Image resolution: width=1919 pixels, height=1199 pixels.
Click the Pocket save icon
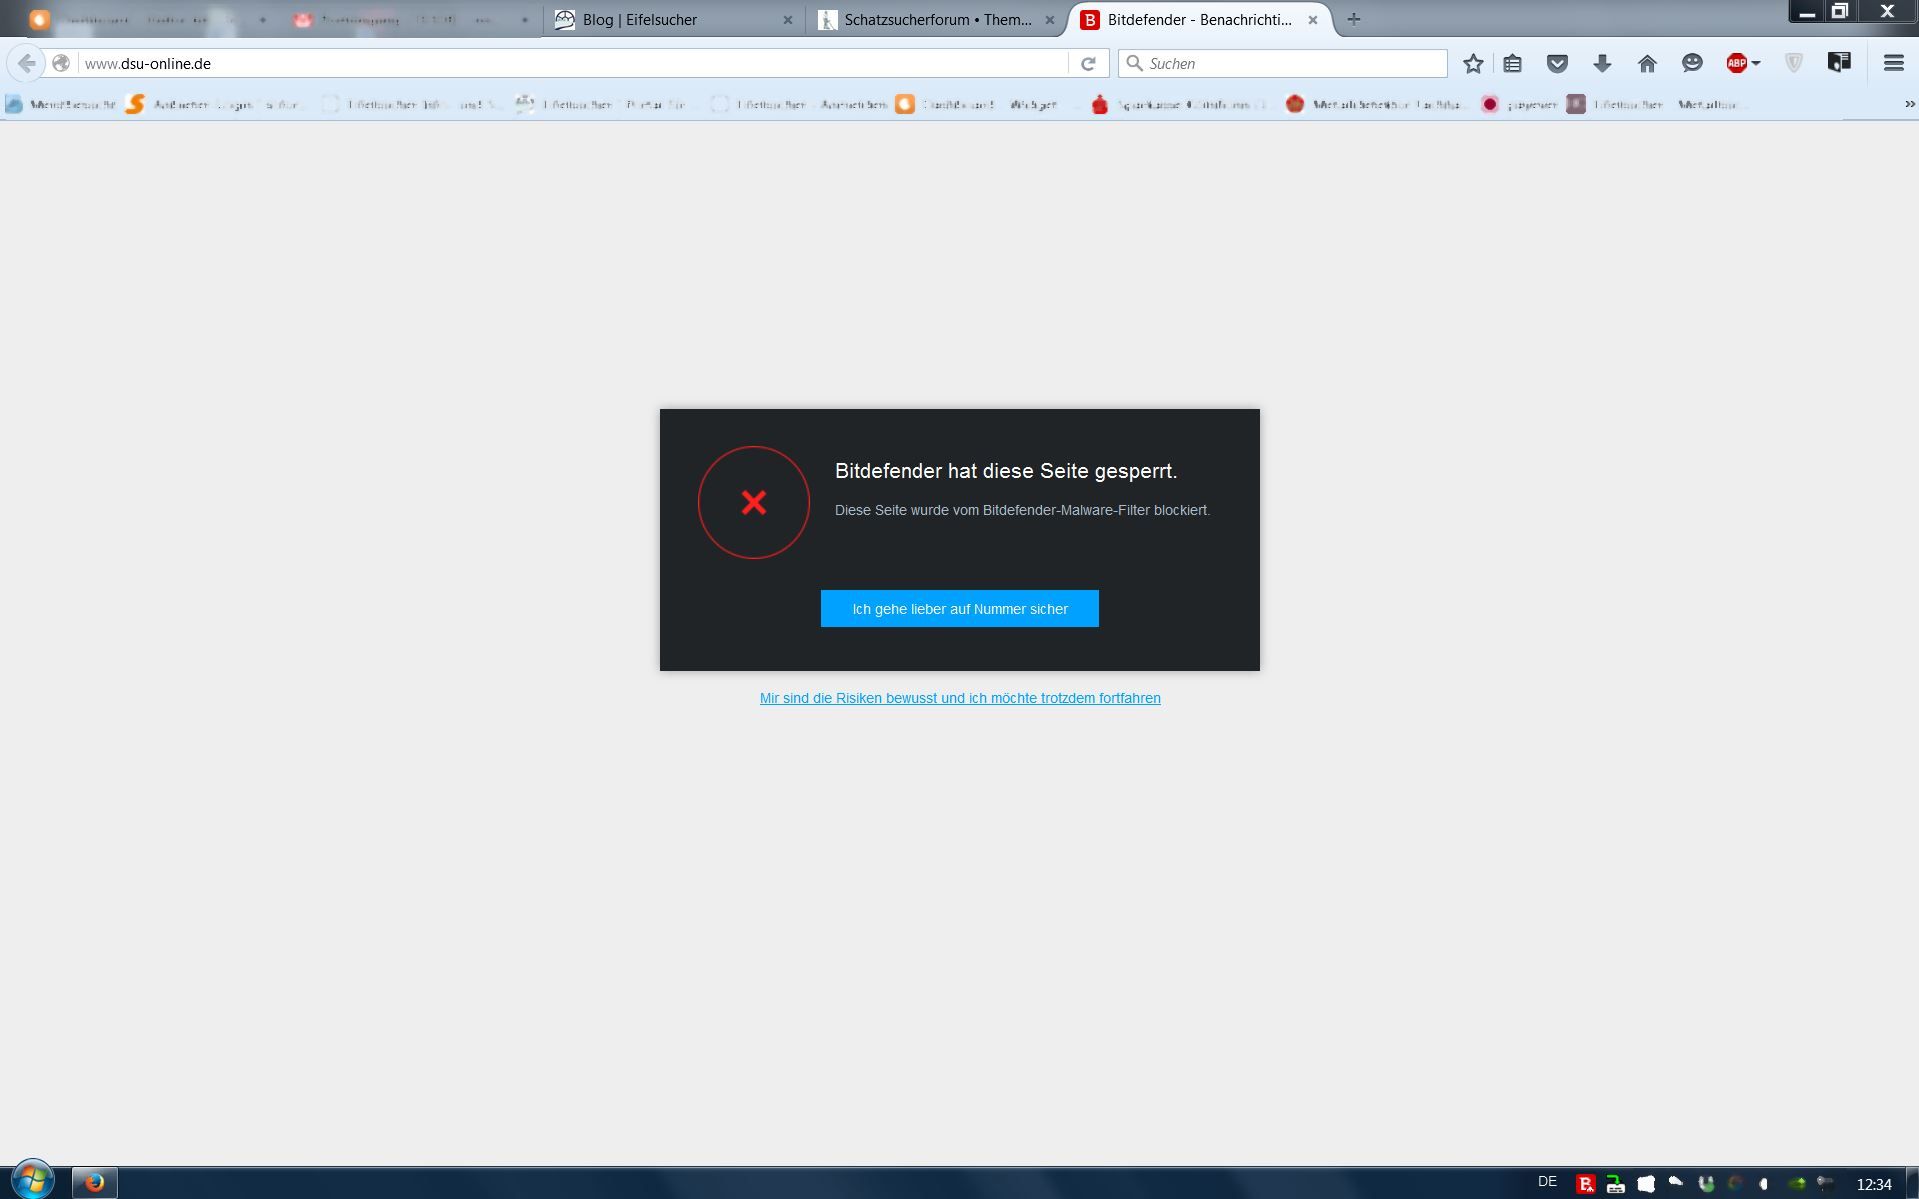1557,64
